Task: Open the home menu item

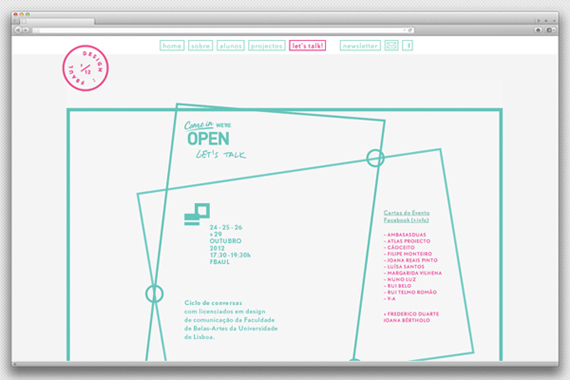Action: tap(172, 45)
